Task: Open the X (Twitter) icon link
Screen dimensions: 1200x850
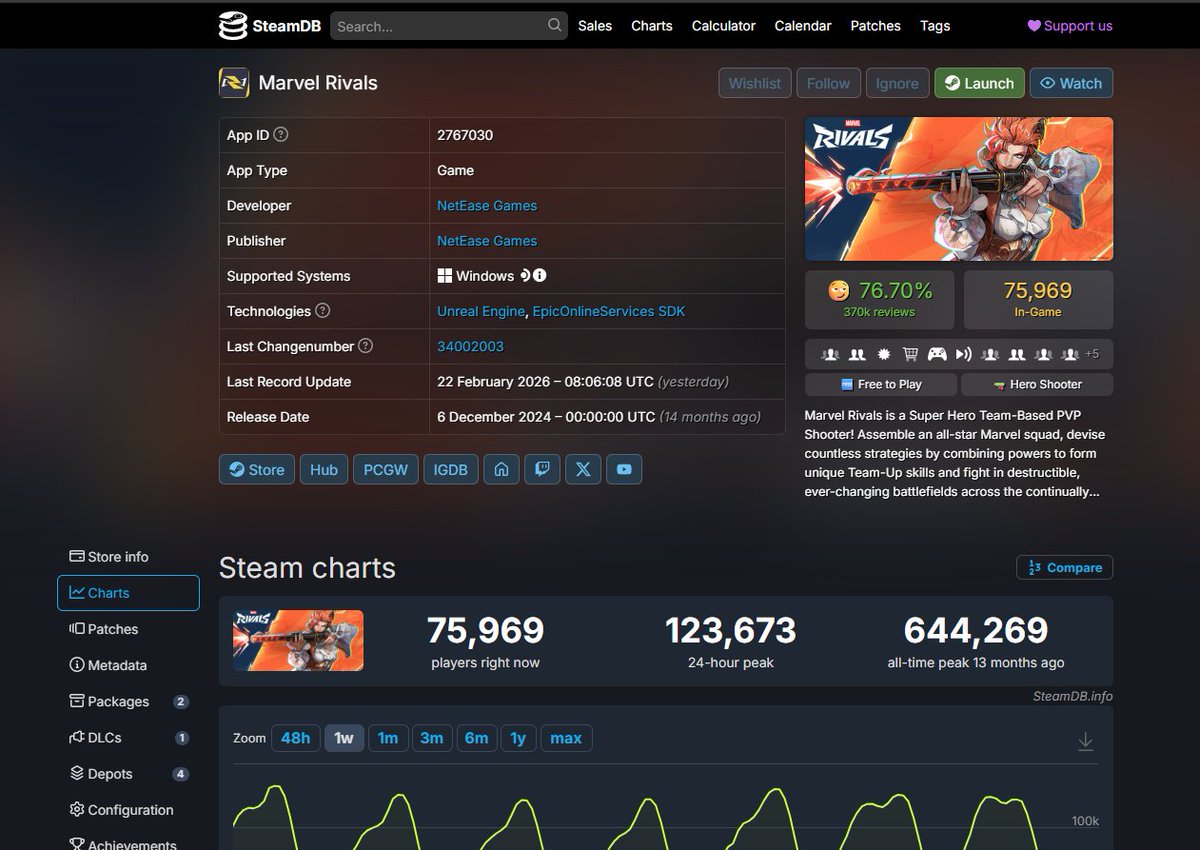Action: point(583,469)
